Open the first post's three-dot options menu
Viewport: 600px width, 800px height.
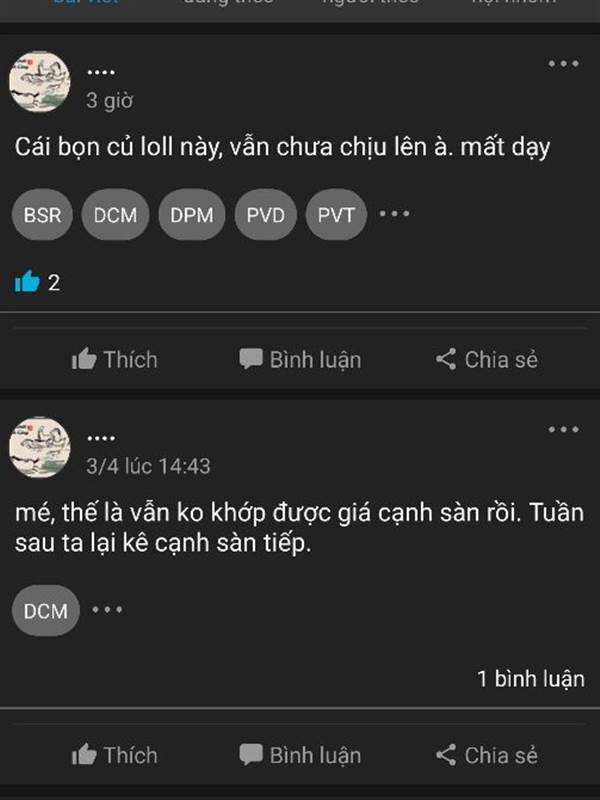tap(563, 64)
